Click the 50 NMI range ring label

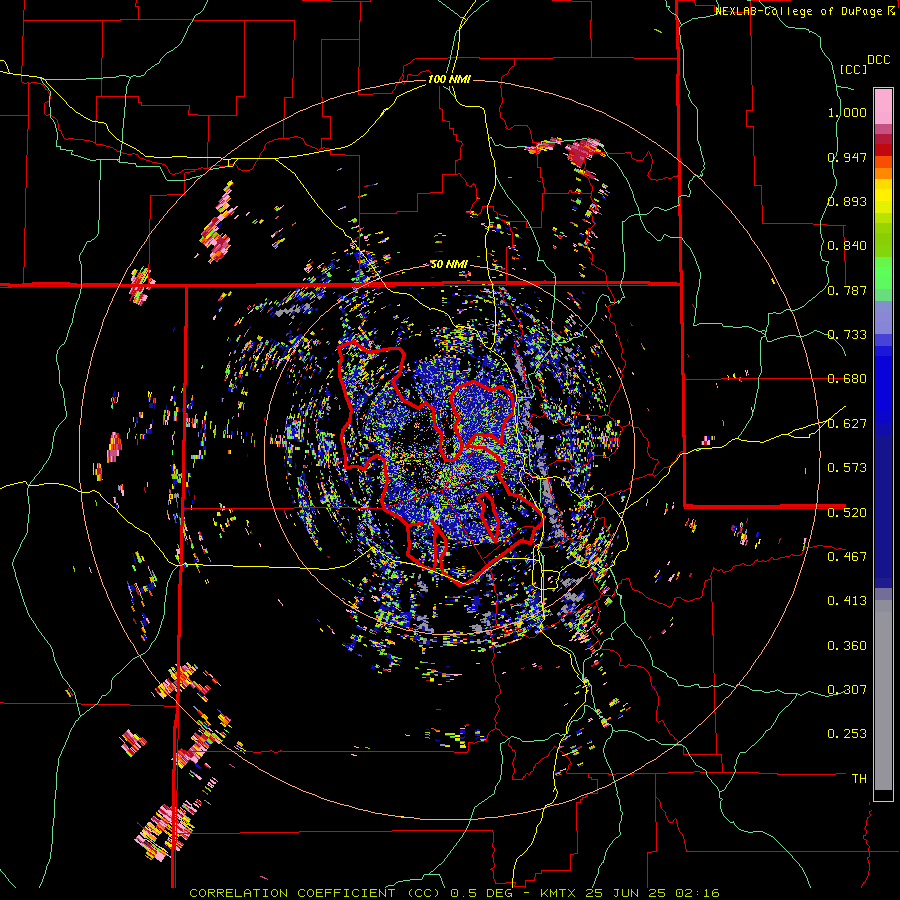pos(449,264)
